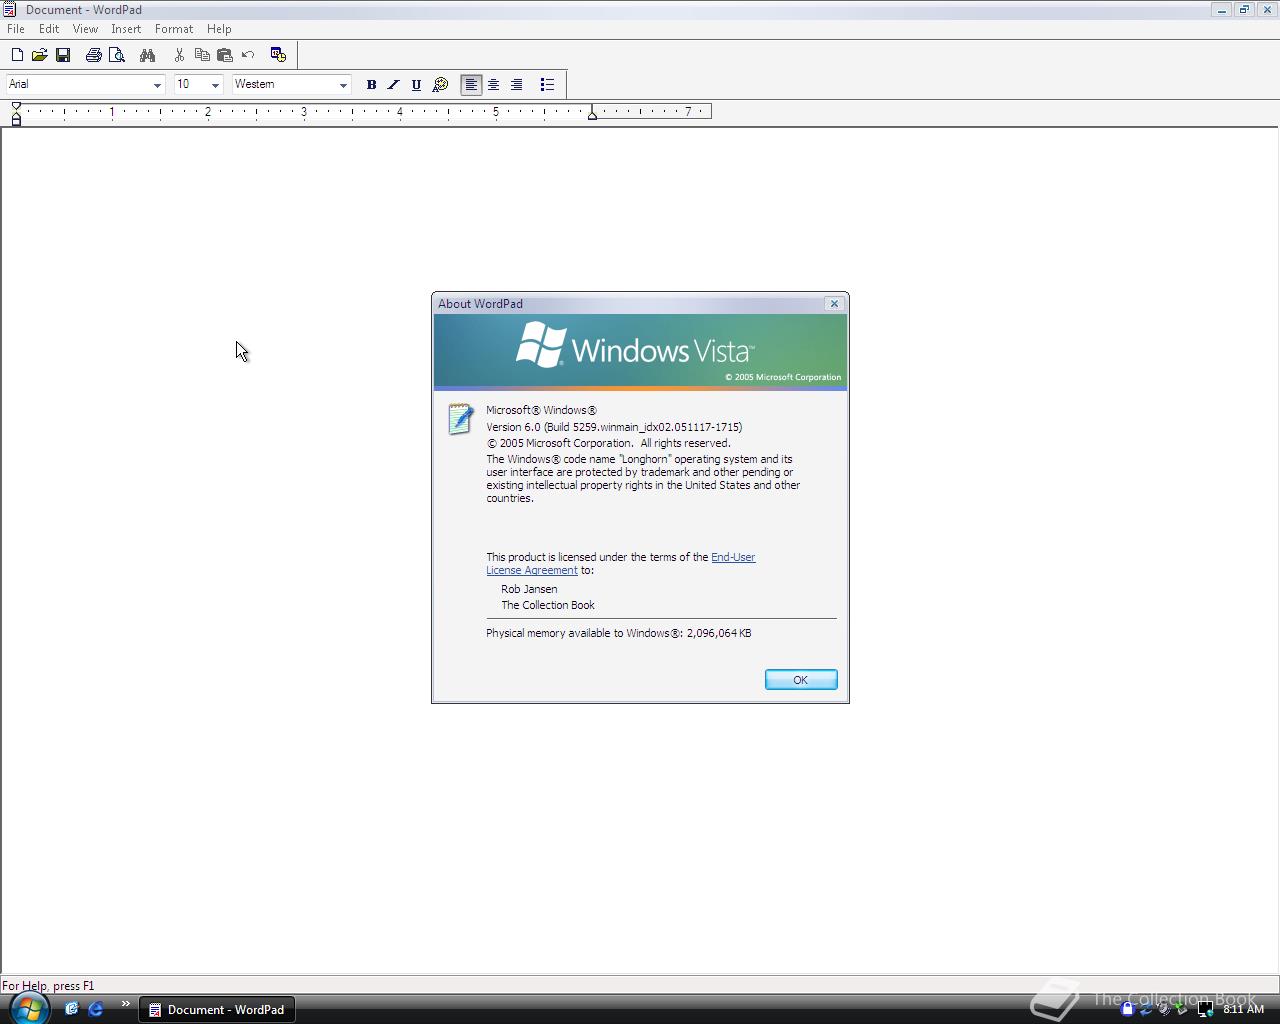
Task: Expand the Arial font name dropdown
Action: (157, 85)
